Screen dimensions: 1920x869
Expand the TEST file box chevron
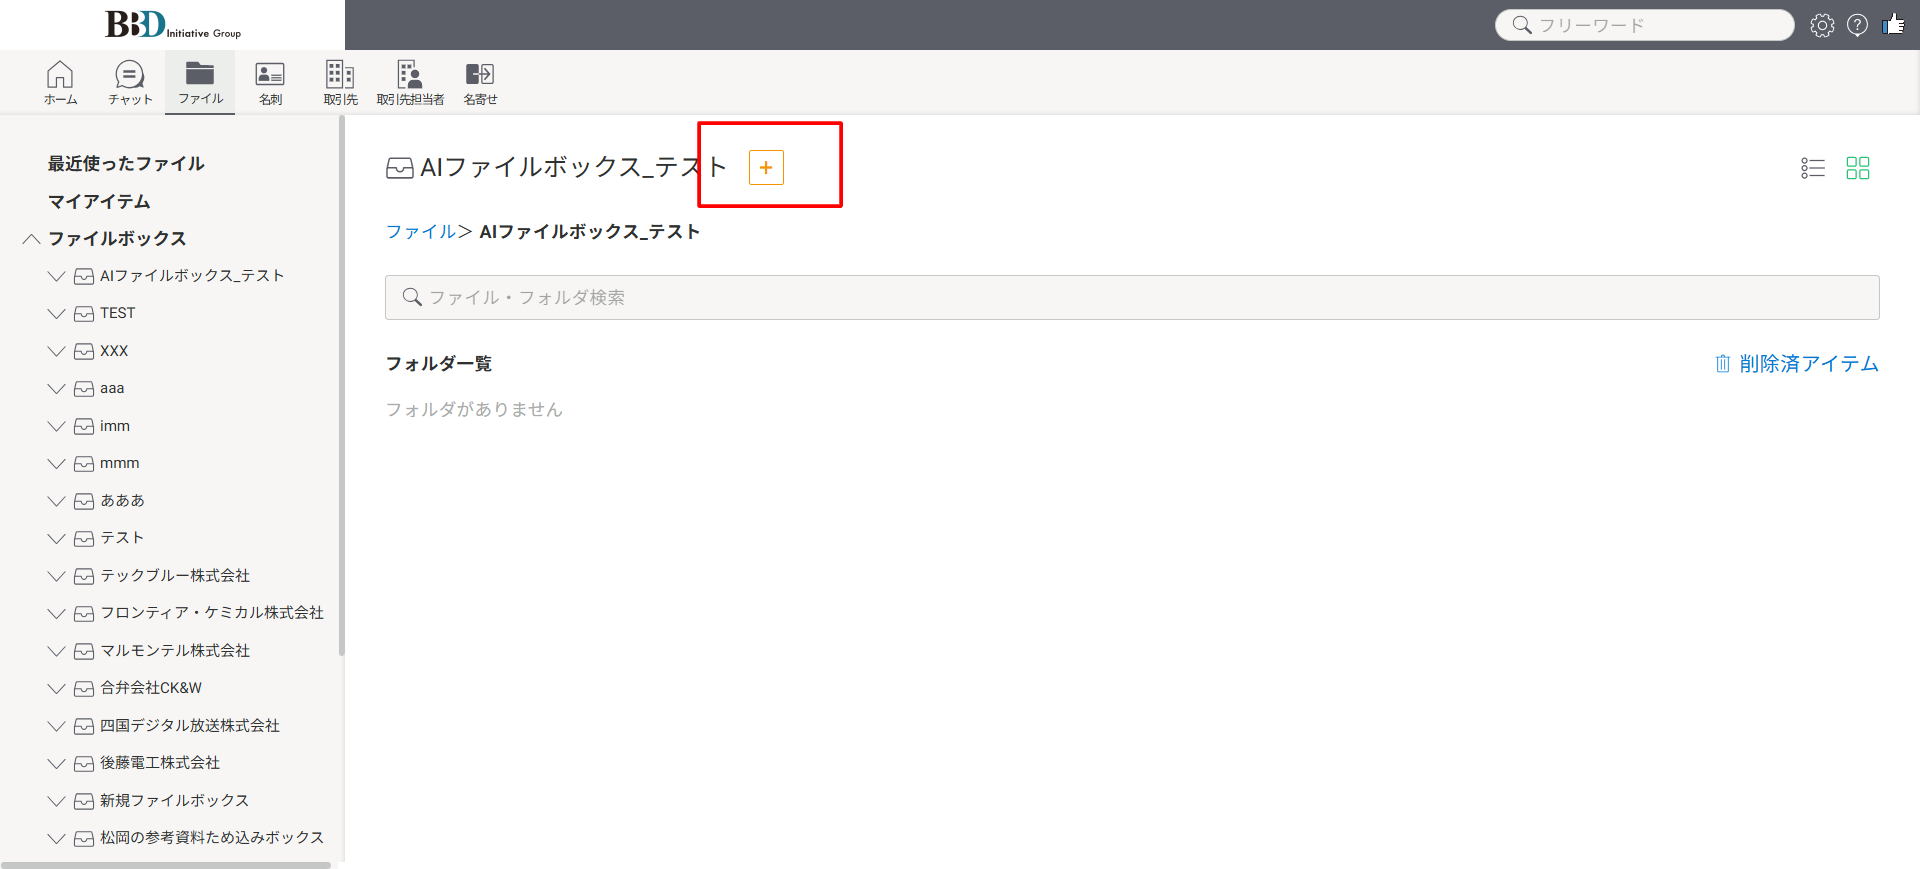[x=57, y=314]
